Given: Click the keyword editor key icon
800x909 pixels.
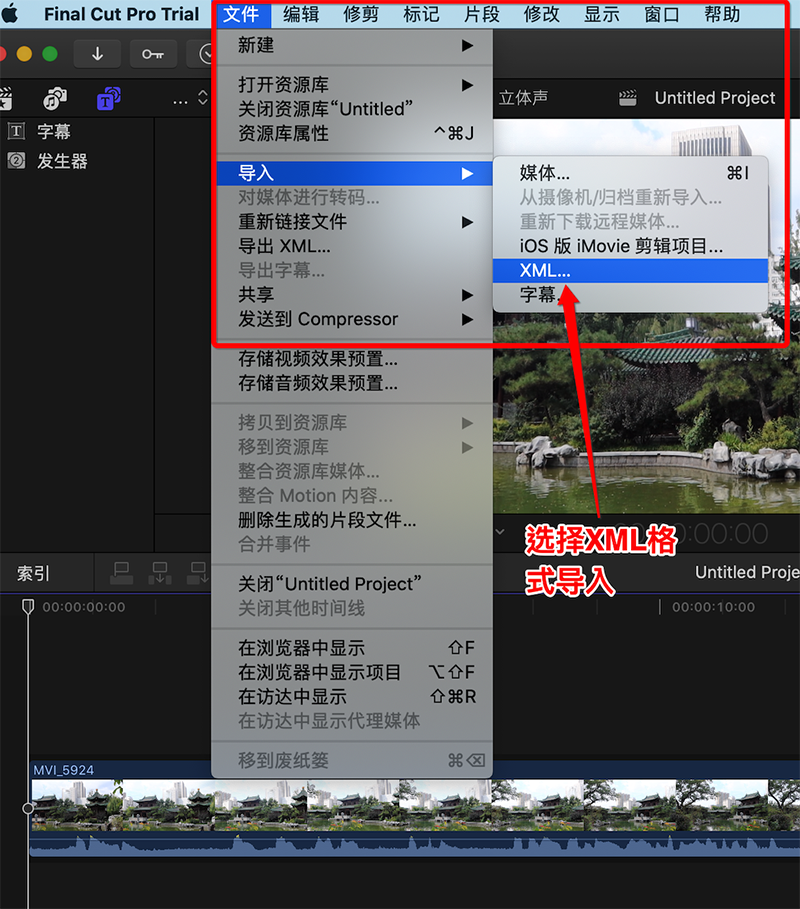Looking at the screenshot, I should (152, 54).
